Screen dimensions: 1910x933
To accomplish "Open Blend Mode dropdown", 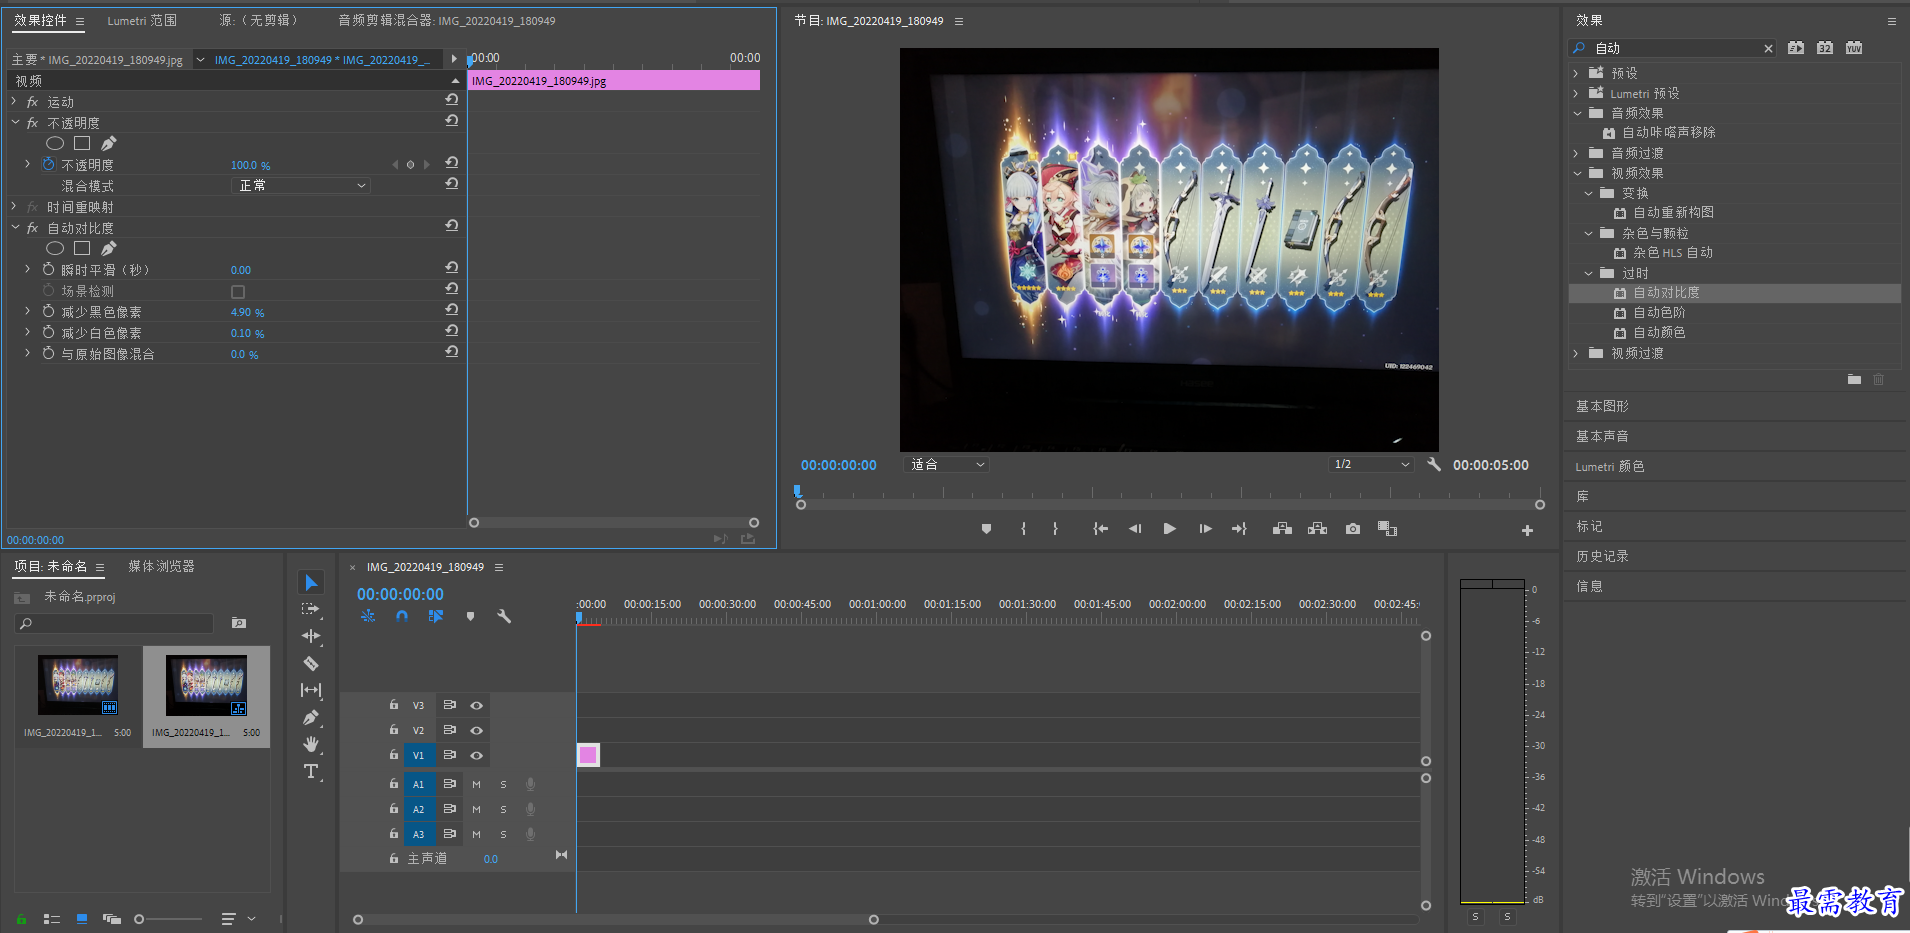I will coord(301,186).
